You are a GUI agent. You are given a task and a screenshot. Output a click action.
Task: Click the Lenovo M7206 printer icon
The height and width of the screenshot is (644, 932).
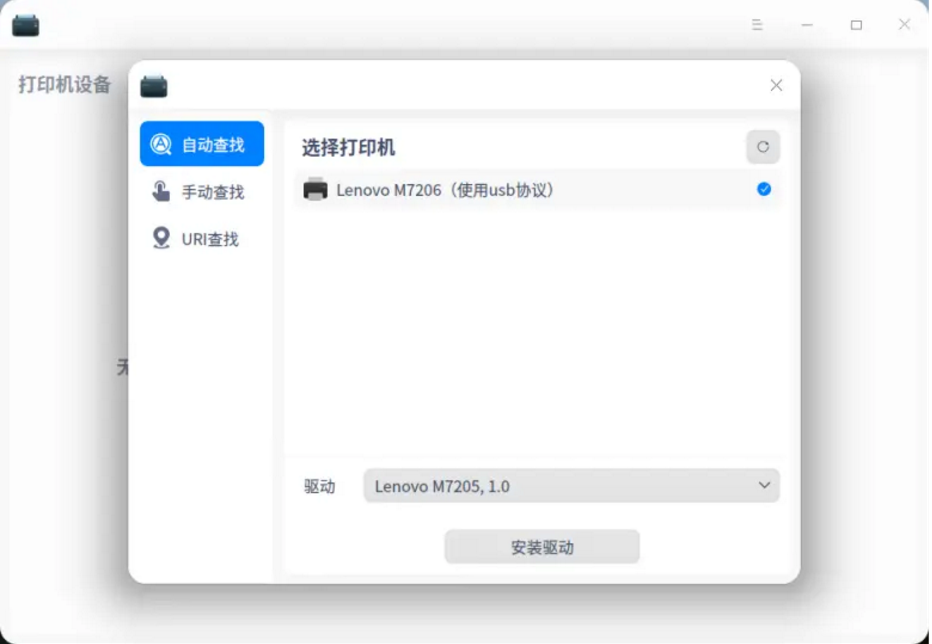click(315, 190)
